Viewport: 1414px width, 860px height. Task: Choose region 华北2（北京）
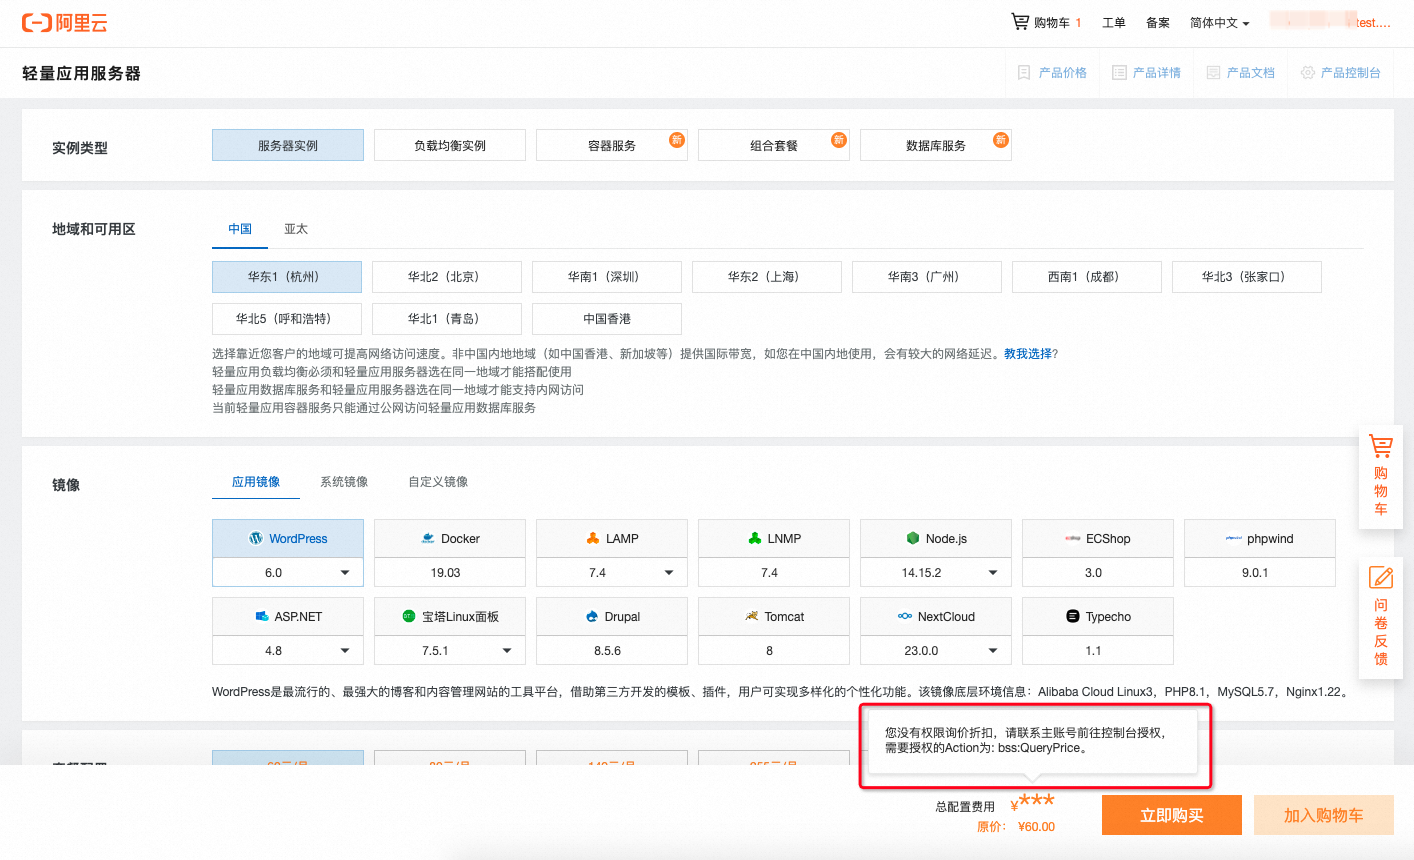[447, 277]
